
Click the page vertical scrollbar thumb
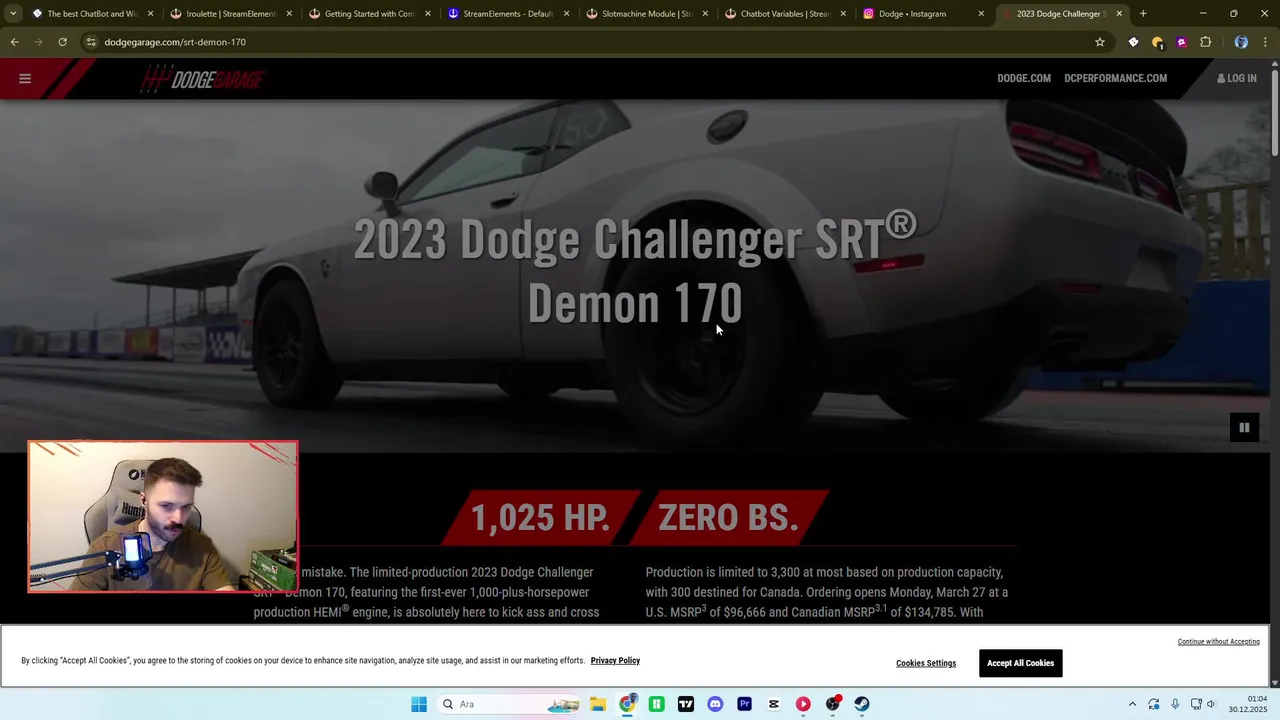1274,112
